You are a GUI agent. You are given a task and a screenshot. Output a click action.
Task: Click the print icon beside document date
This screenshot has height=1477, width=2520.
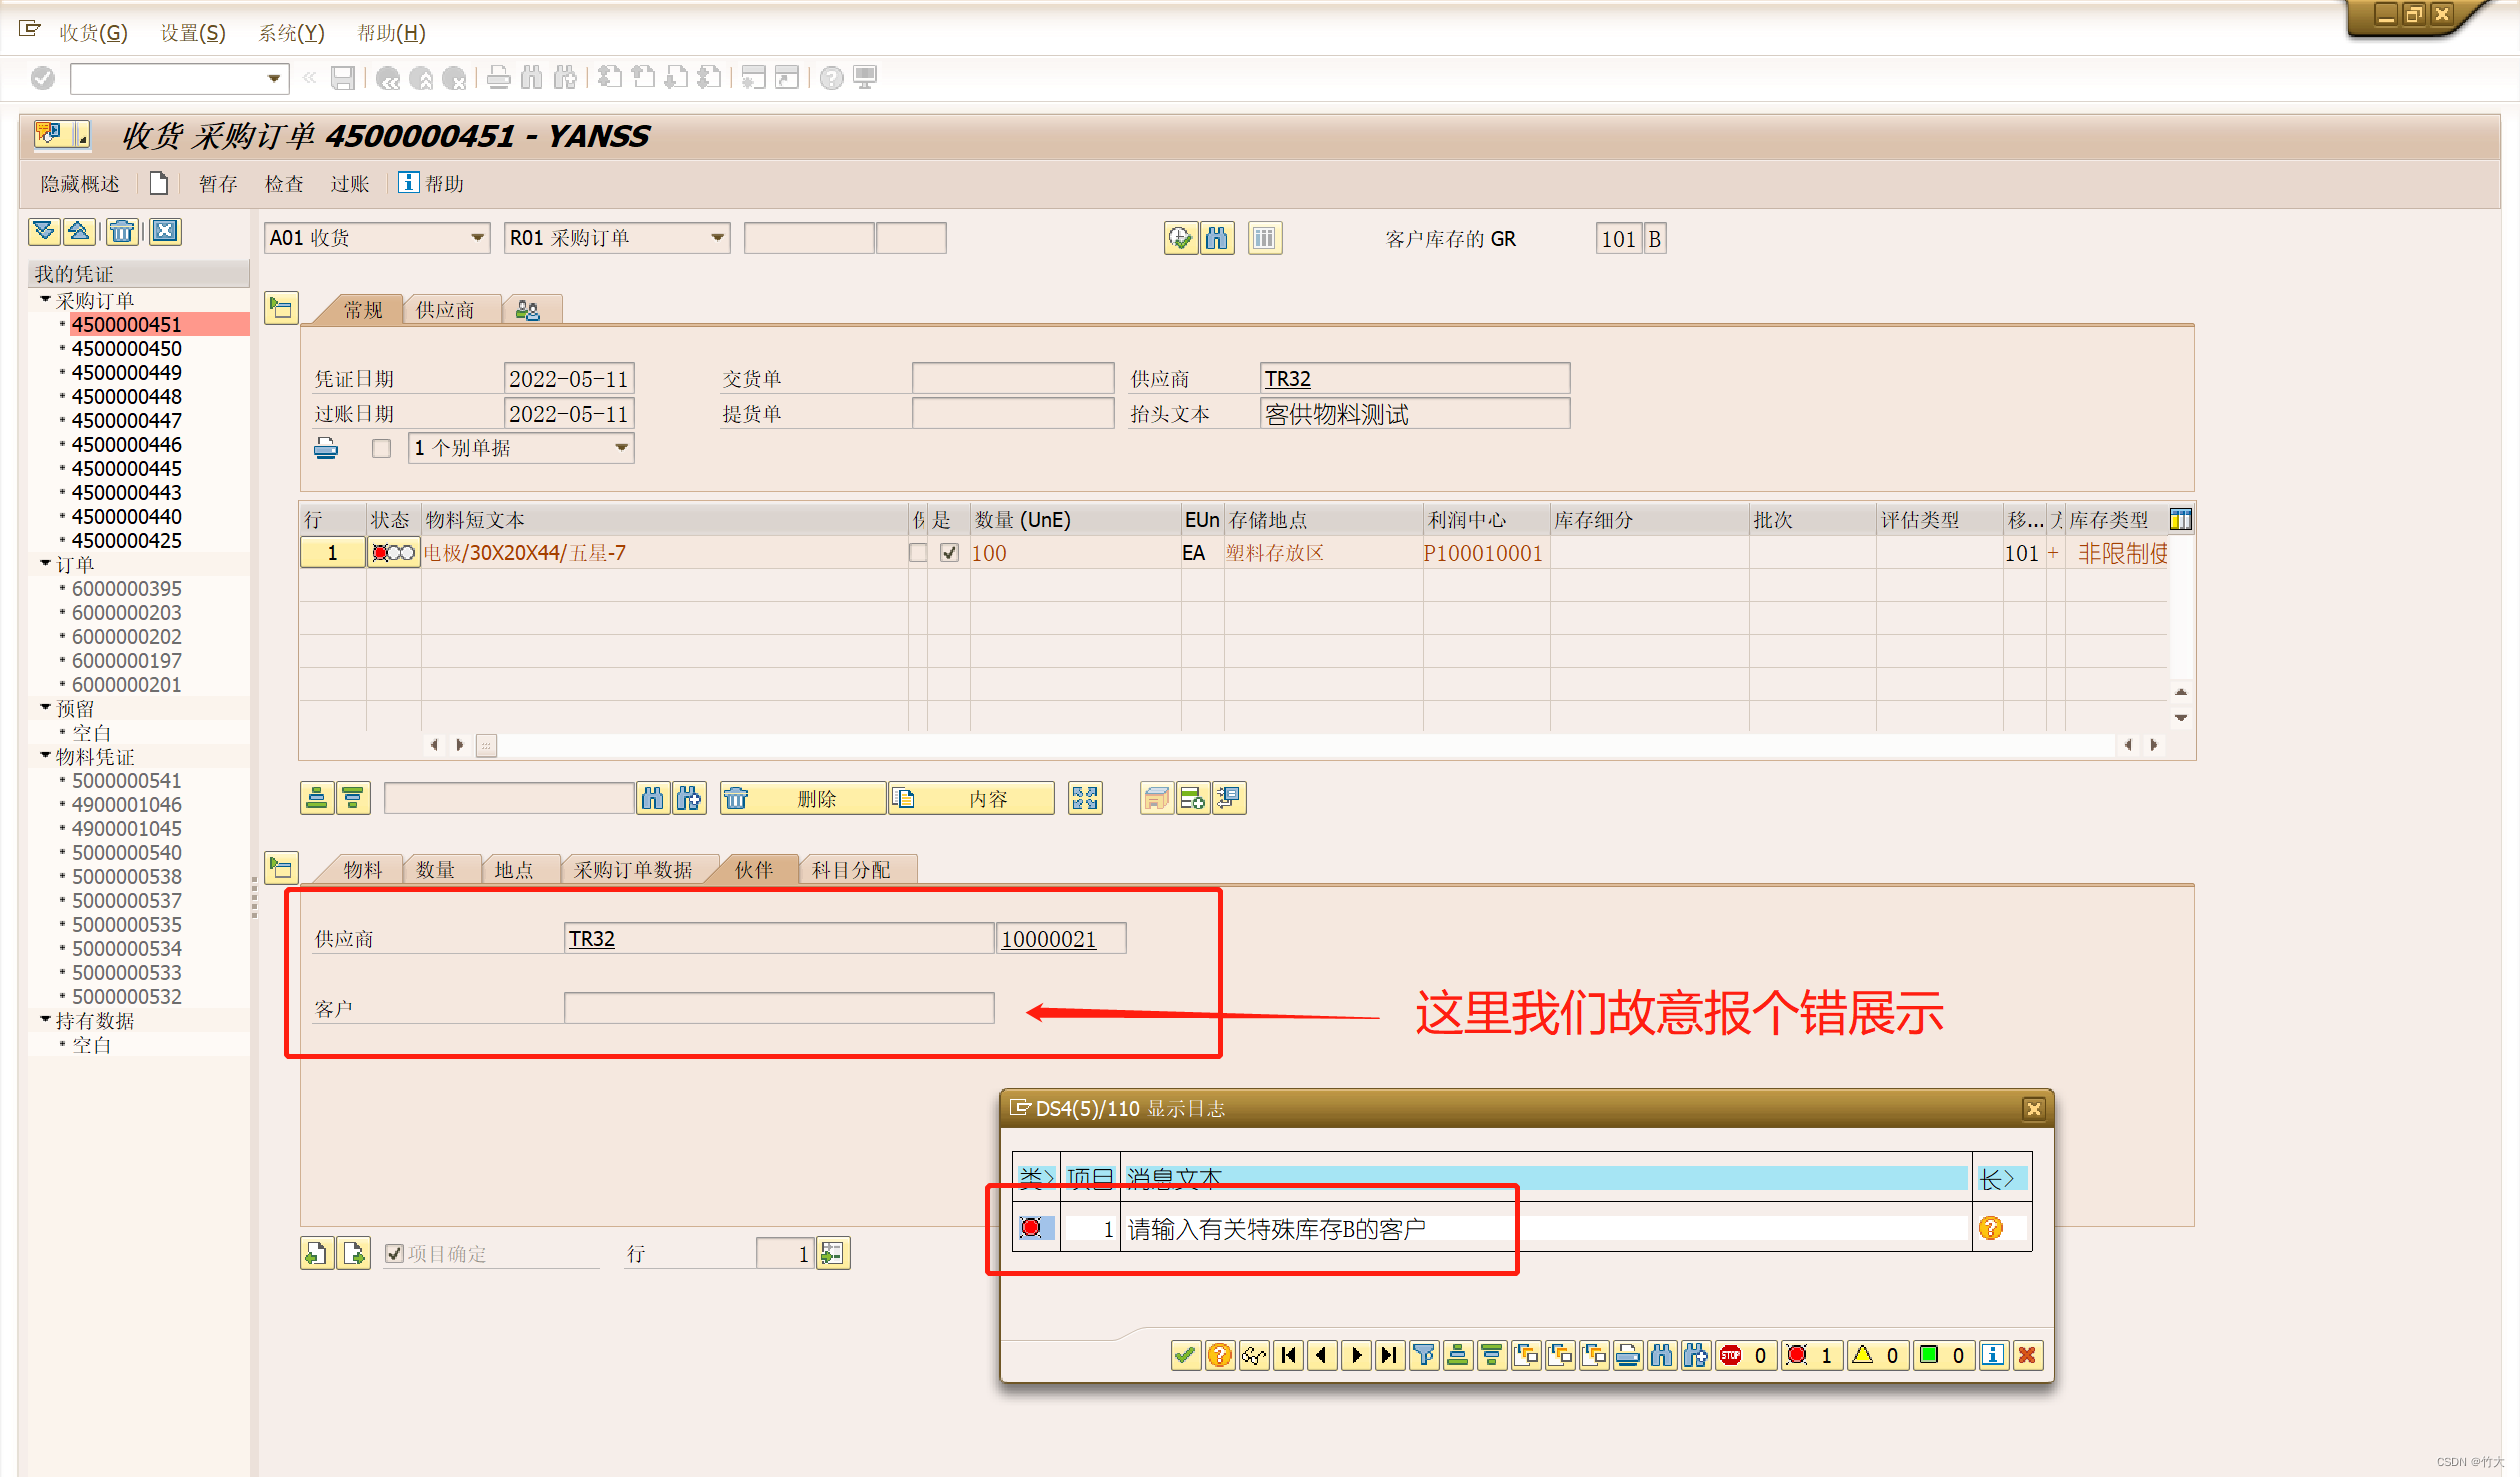(326, 449)
